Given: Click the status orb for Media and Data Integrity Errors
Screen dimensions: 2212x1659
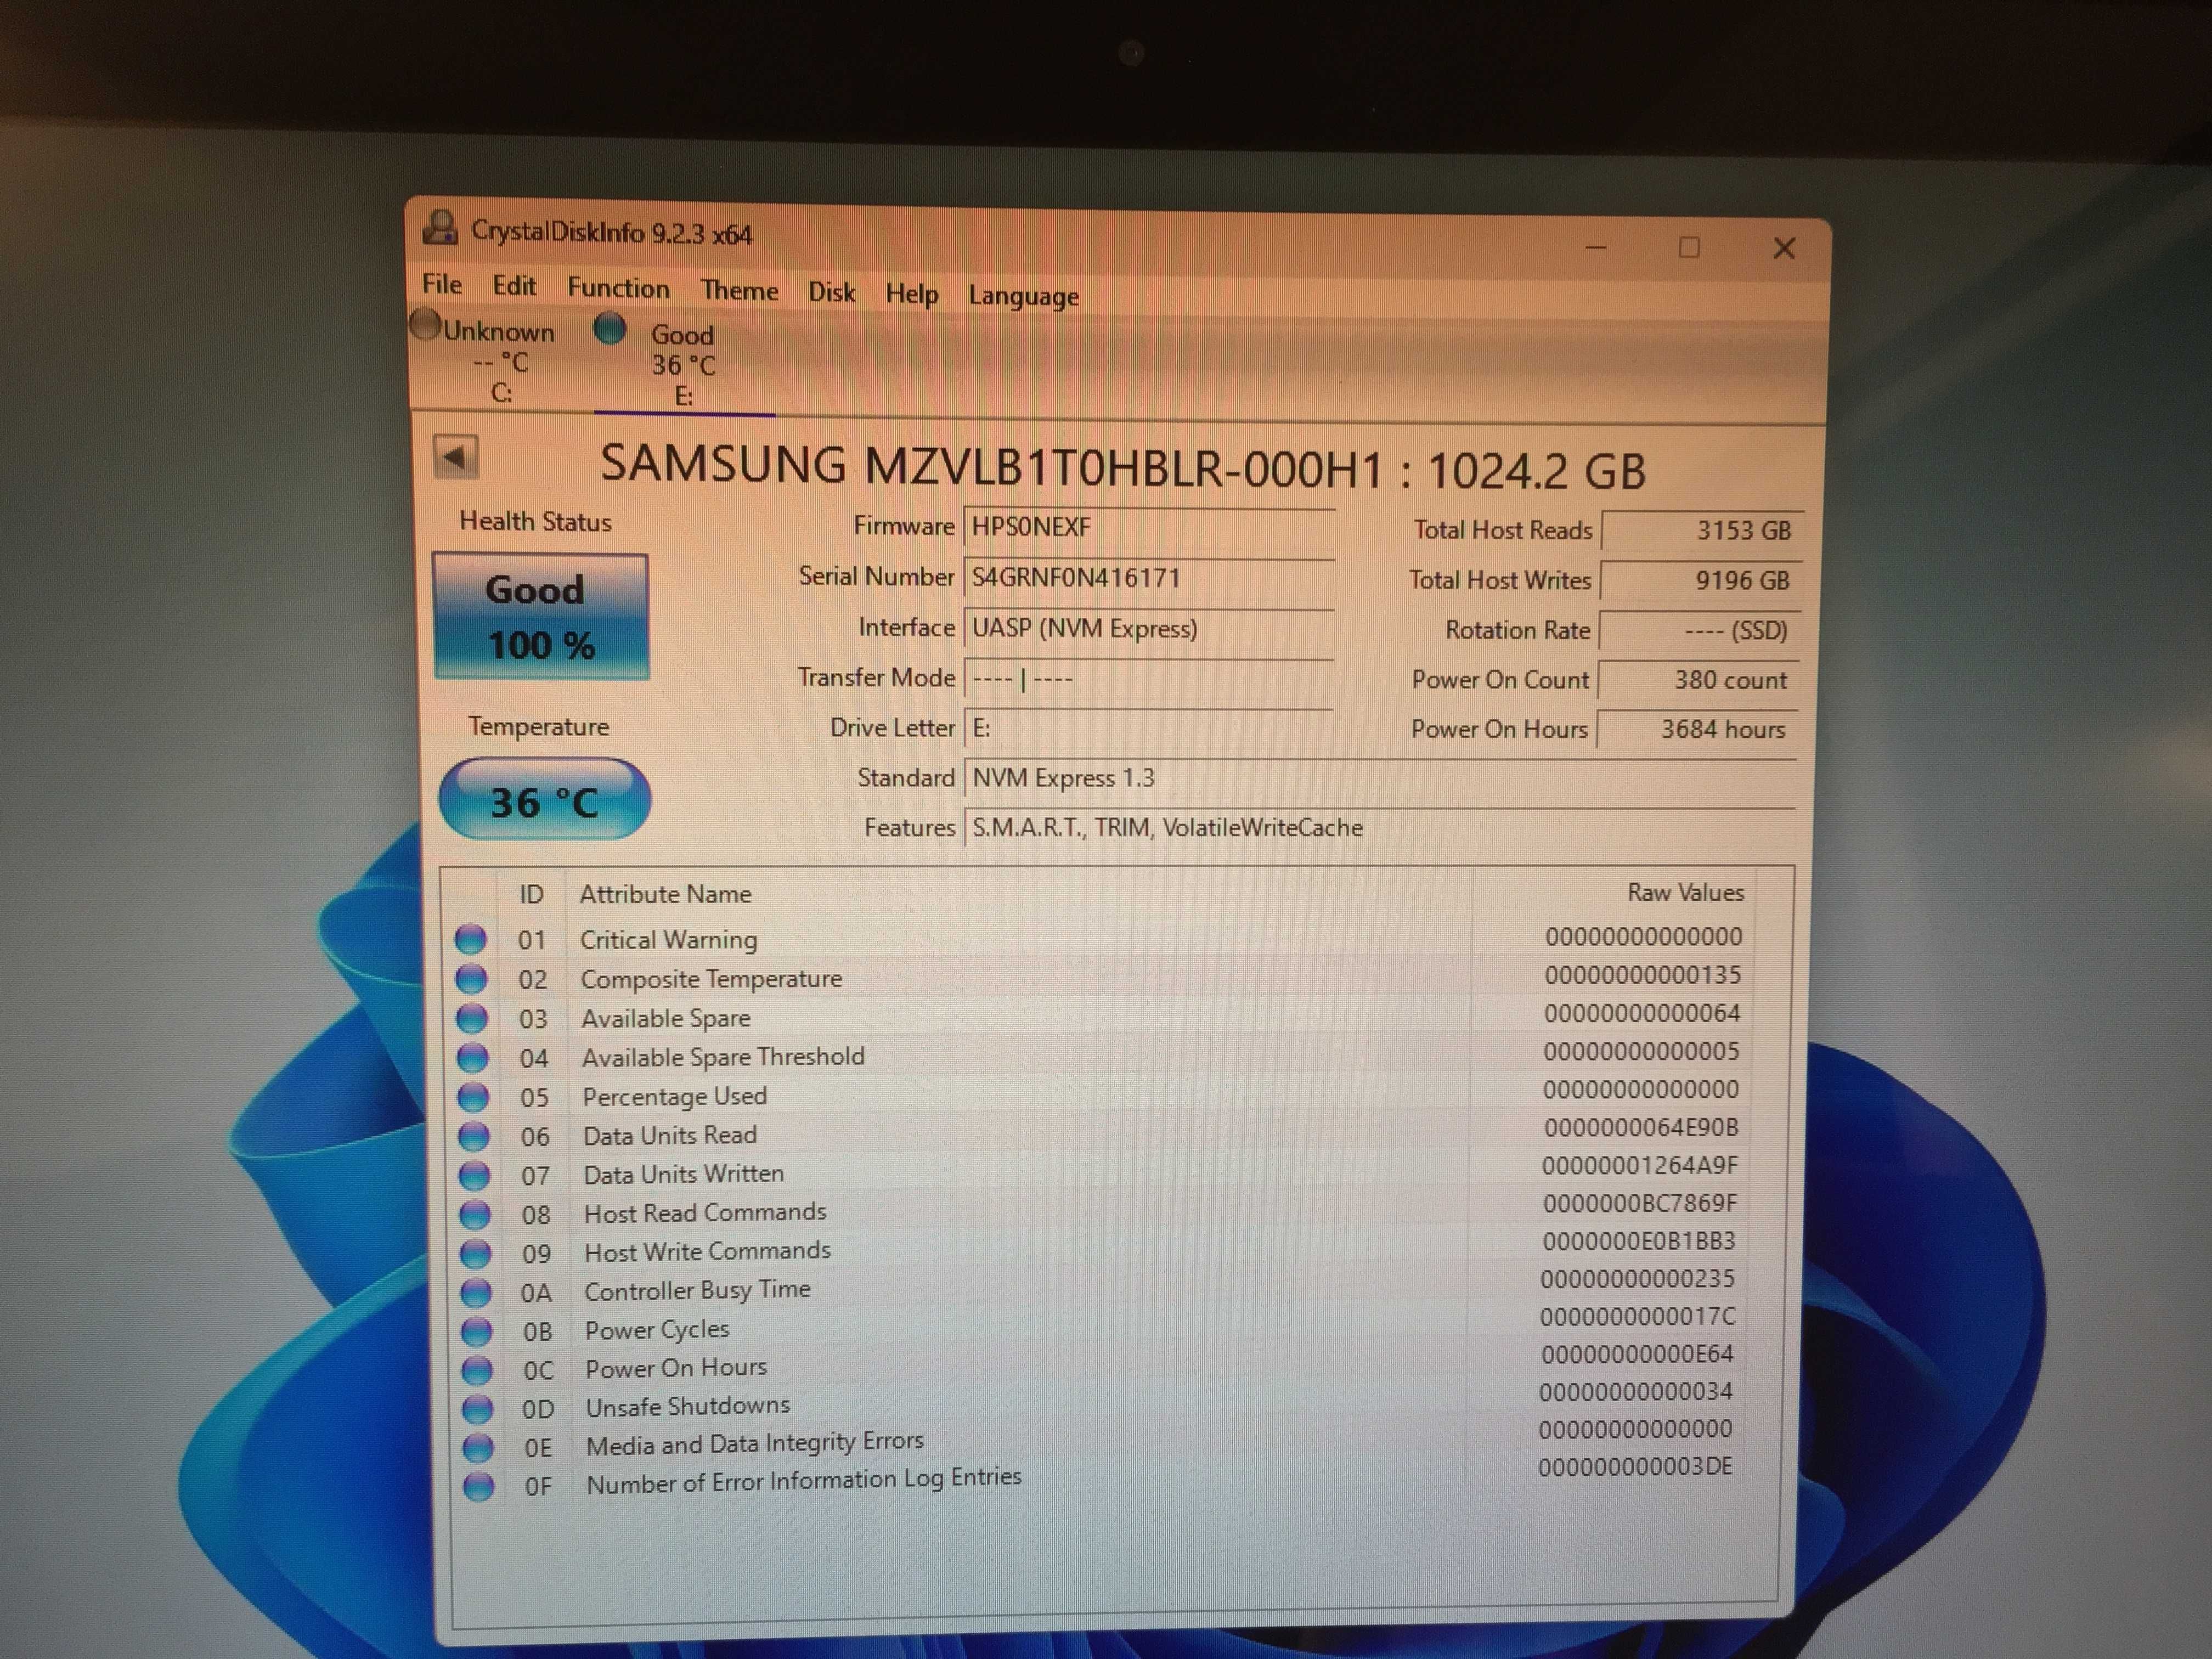Looking at the screenshot, I should point(478,1447).
